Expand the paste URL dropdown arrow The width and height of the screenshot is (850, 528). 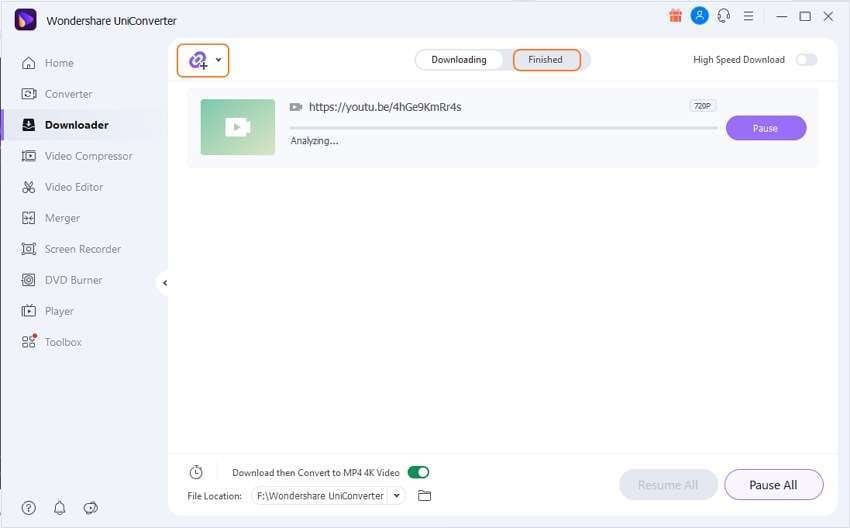218,60
